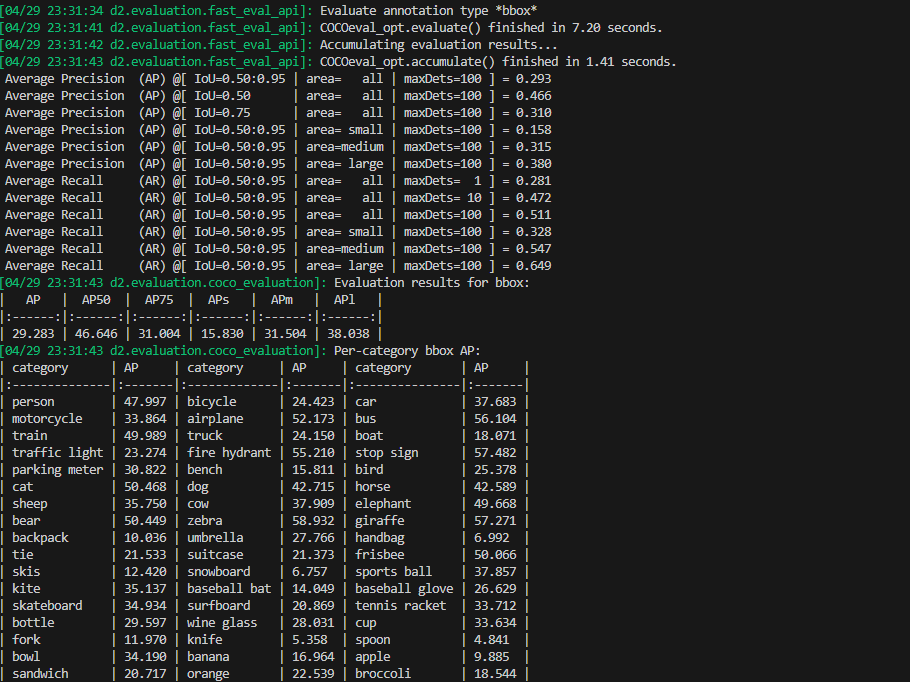Click the 'bench' category cell
The height and width of the screenshot is (682, 910).
point(205,470)
